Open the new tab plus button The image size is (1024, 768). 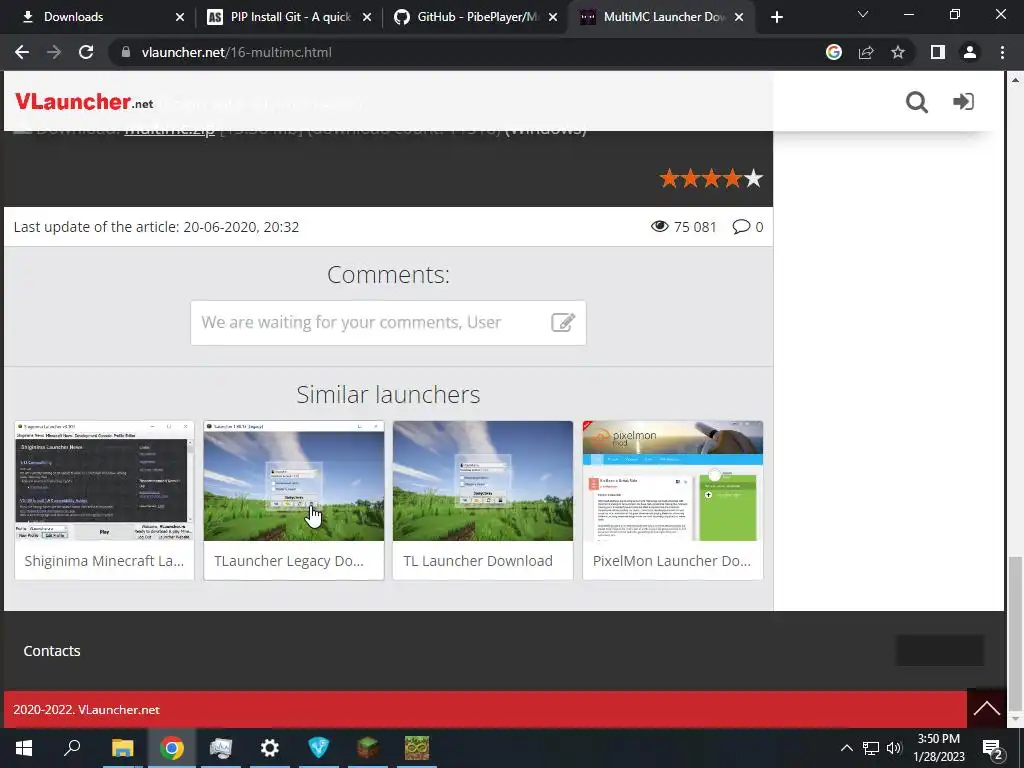tap(776, 17)
